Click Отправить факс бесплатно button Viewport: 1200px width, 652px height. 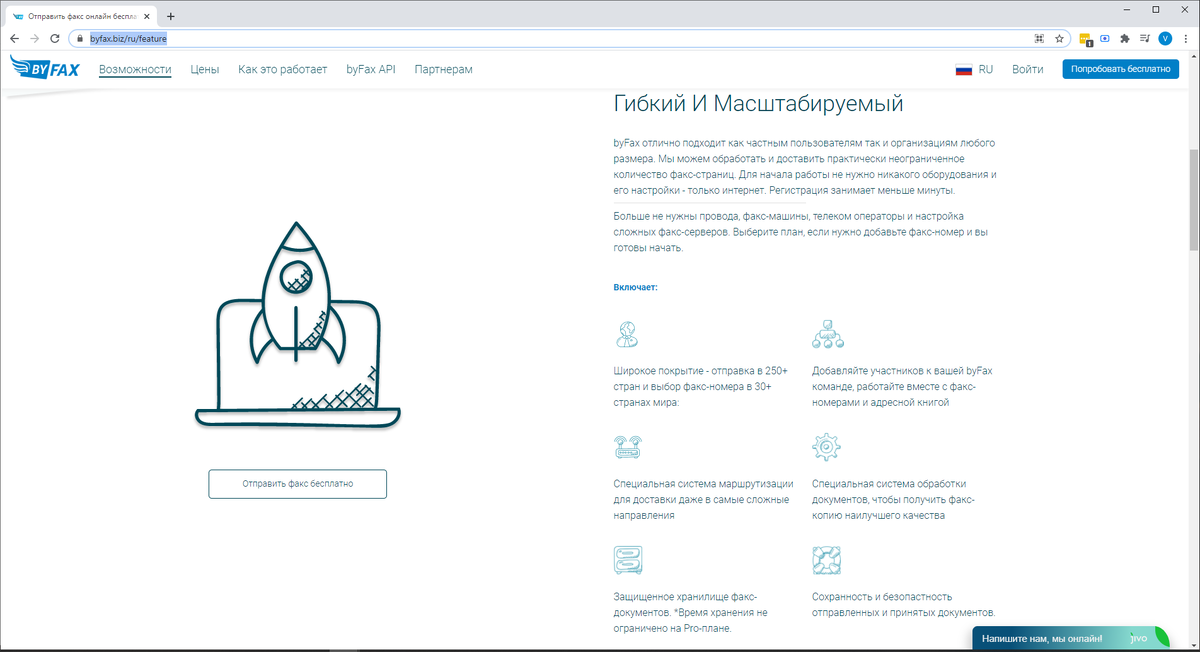[x=298, y=484]
